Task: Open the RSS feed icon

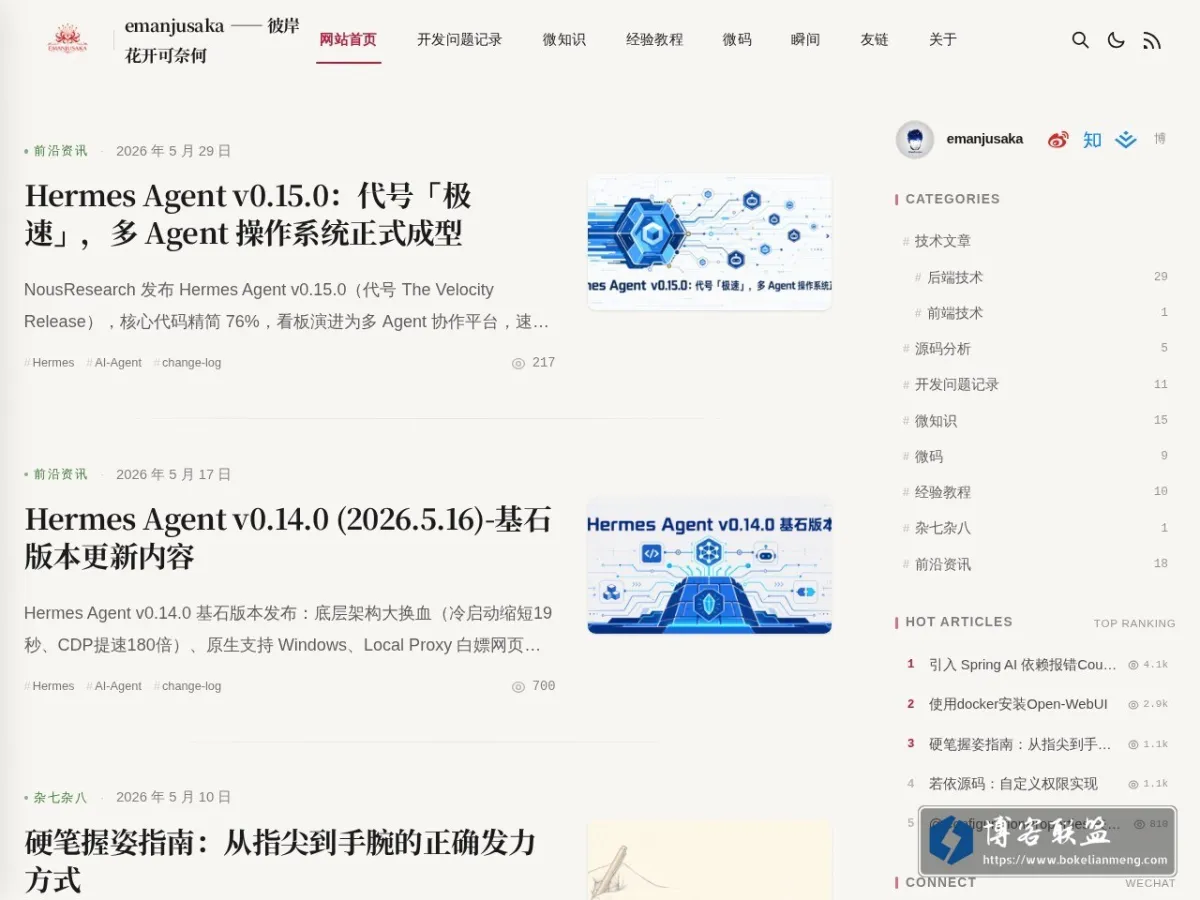Action: pos(1152,40)
